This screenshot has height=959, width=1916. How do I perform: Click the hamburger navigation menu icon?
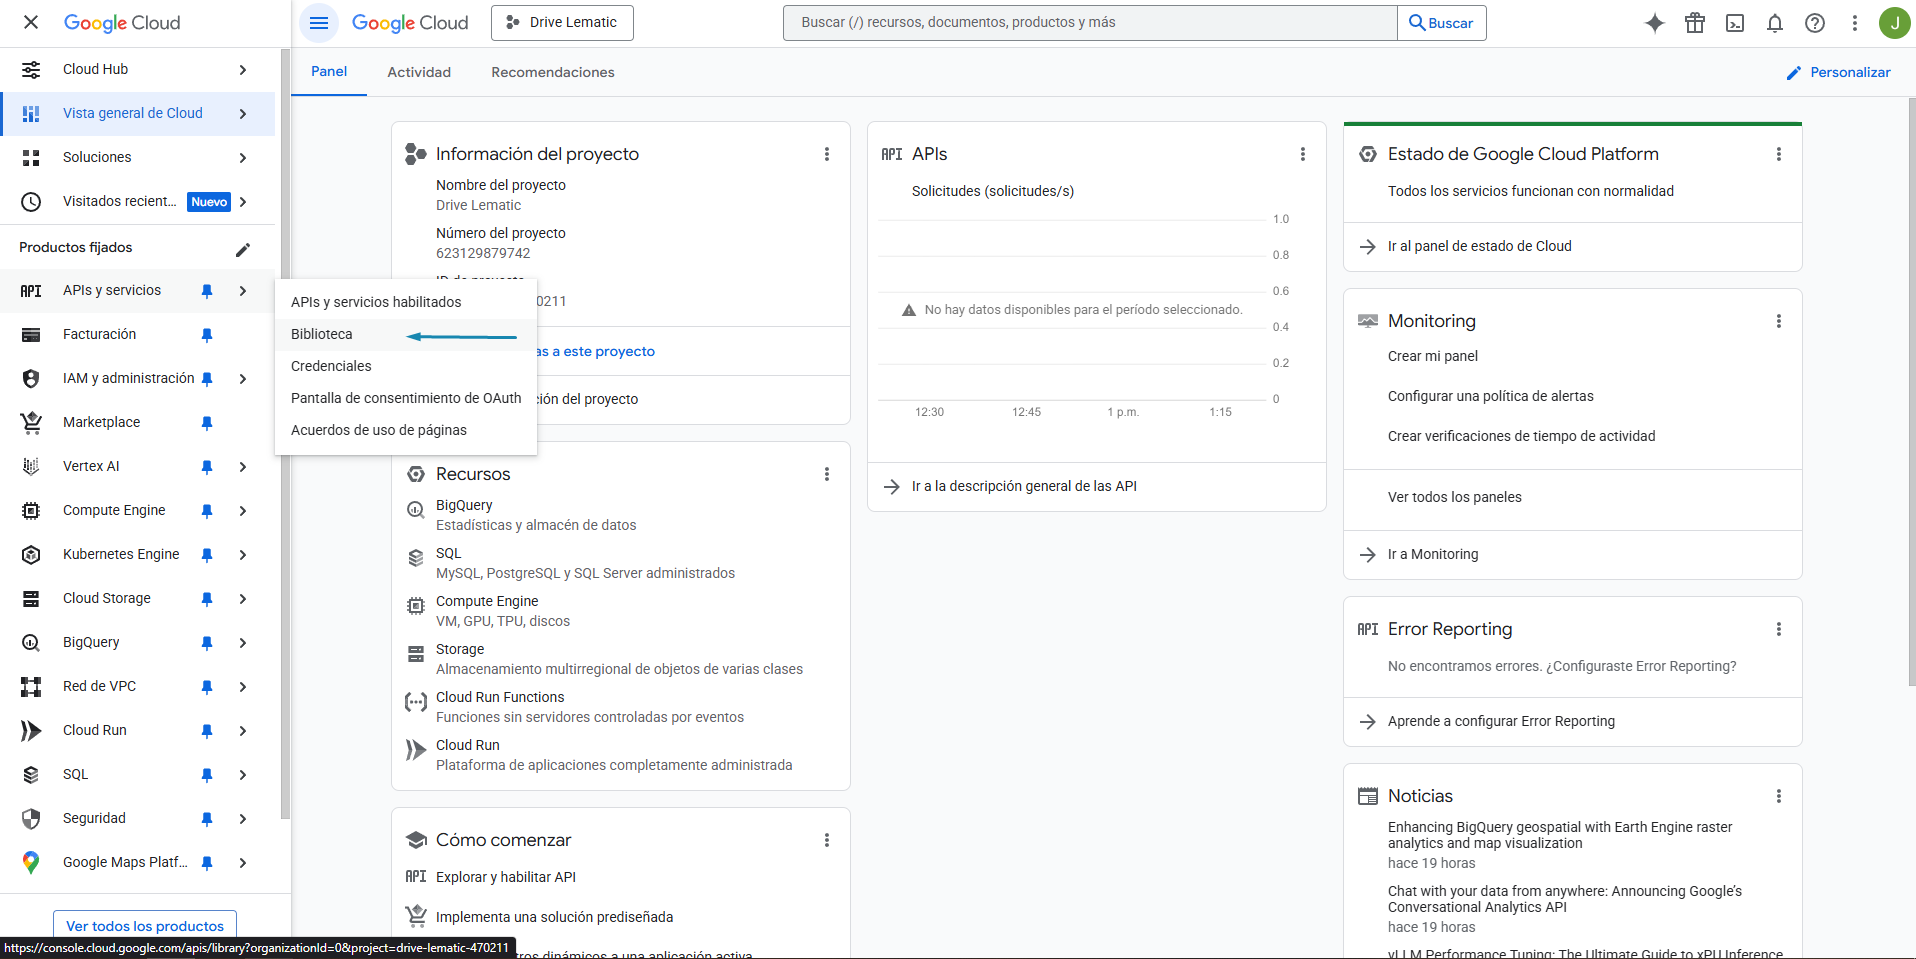click(319, 23)
